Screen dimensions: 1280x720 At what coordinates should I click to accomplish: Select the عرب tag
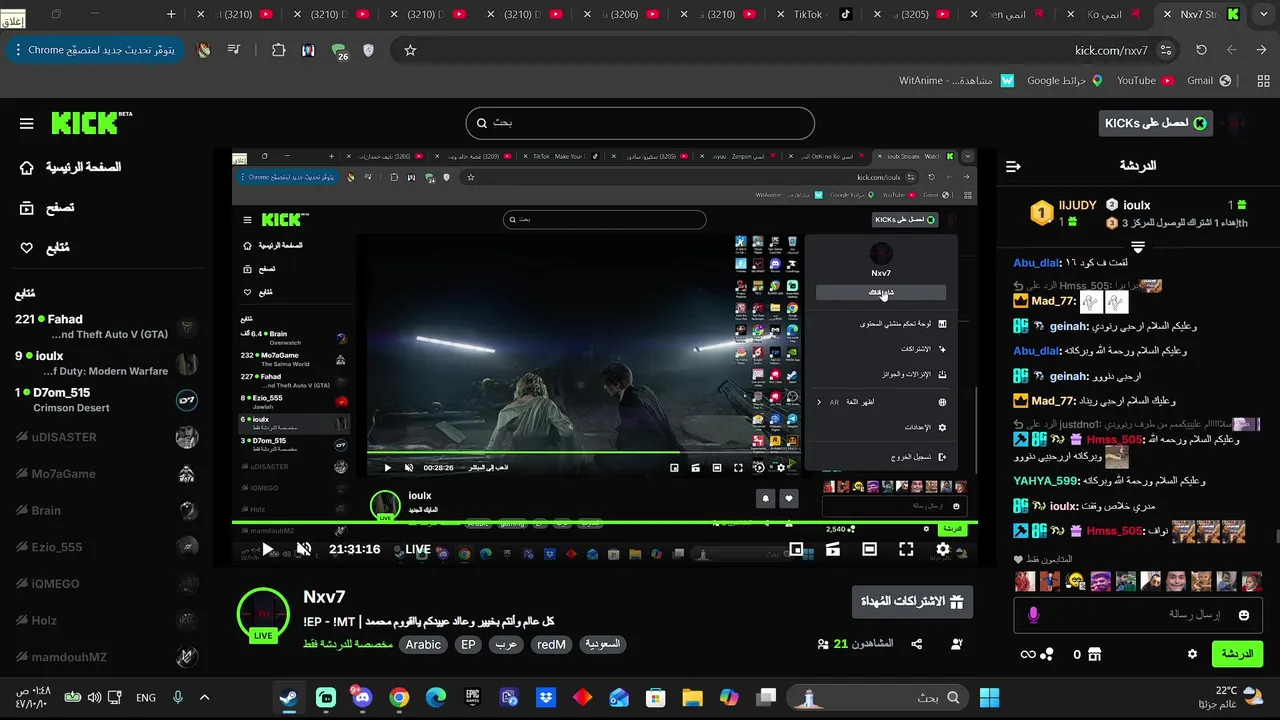coord(507,645)
